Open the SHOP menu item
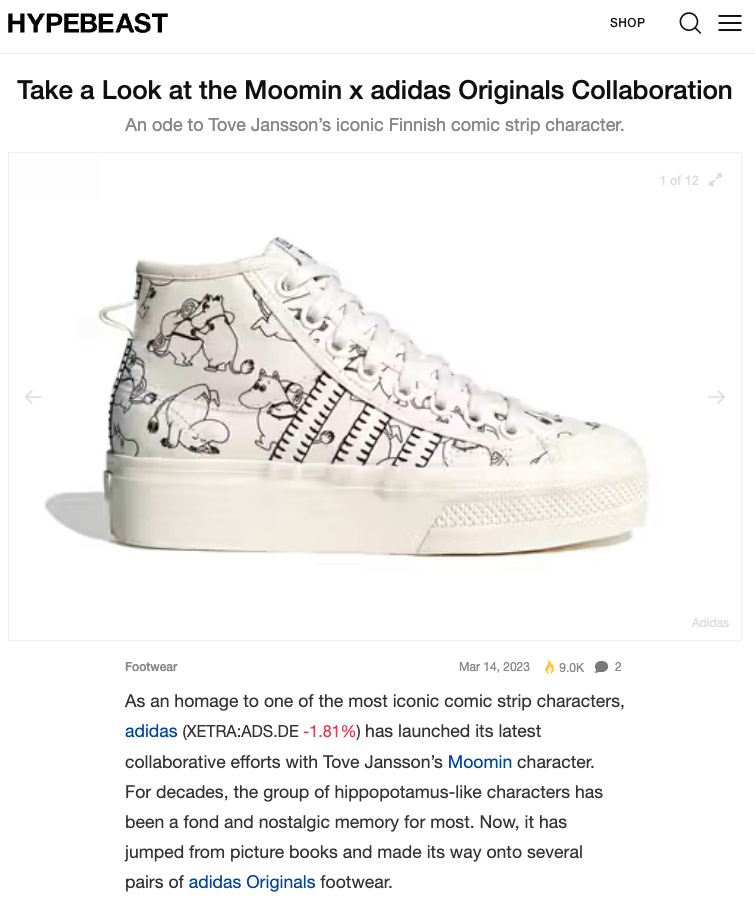The height and width of the screenshot is (904, 755). (x=627, y=23)
